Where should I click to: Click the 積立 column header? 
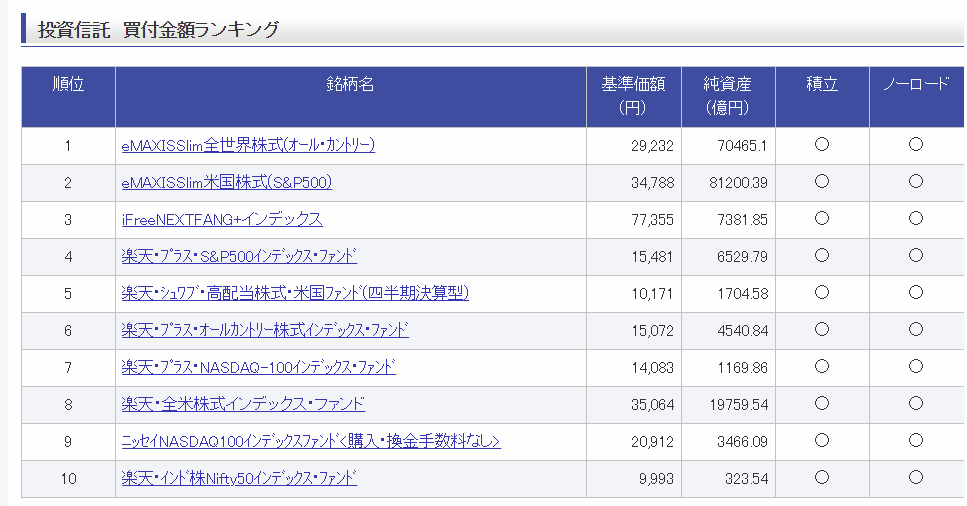pyautogui.click(x=822, y=85)
